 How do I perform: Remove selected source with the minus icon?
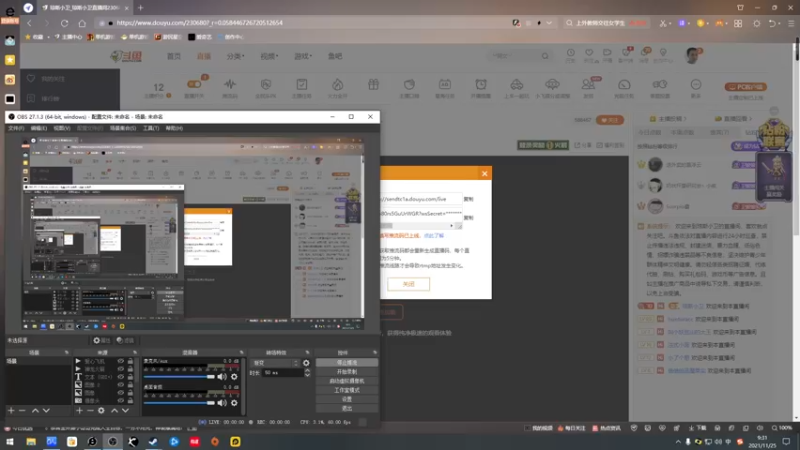click(x=90, y=410)
